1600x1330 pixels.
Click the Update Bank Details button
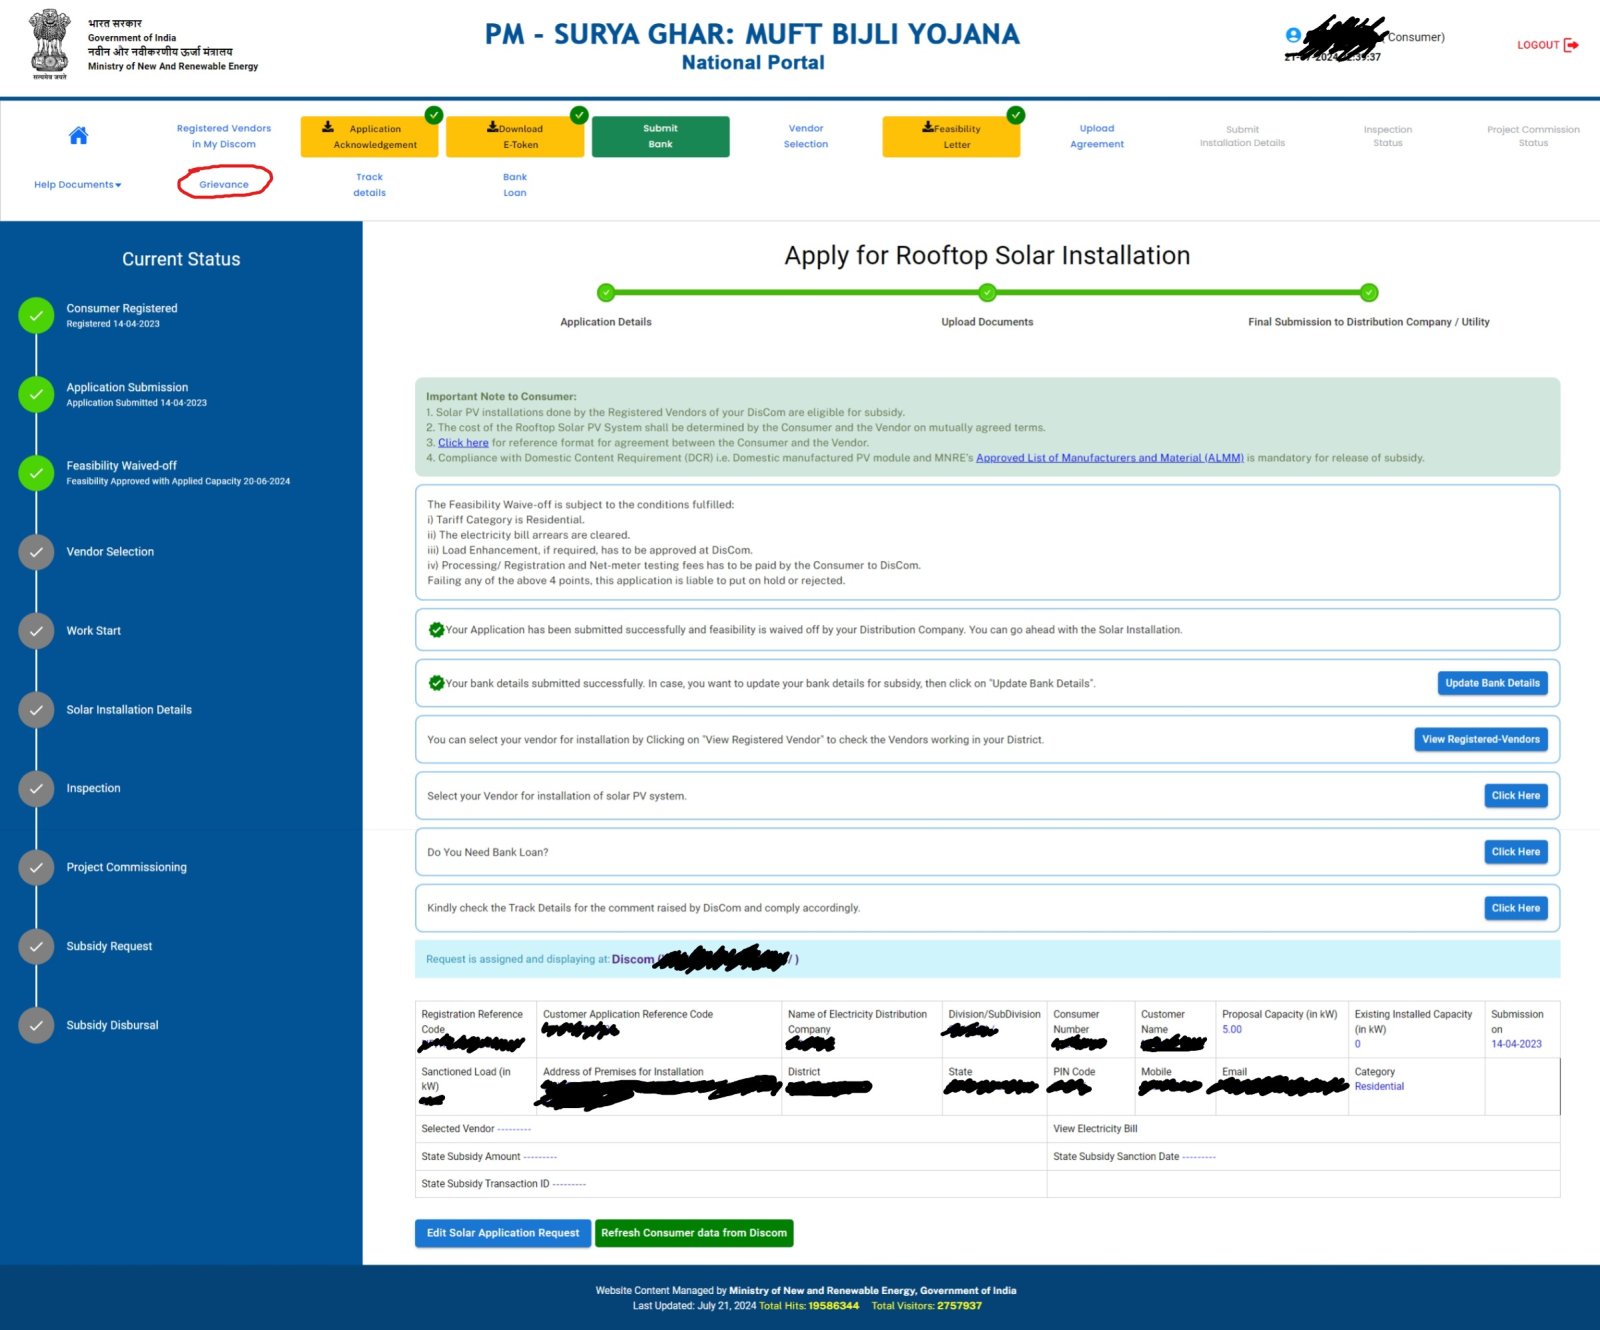(x=1492, y=684)
